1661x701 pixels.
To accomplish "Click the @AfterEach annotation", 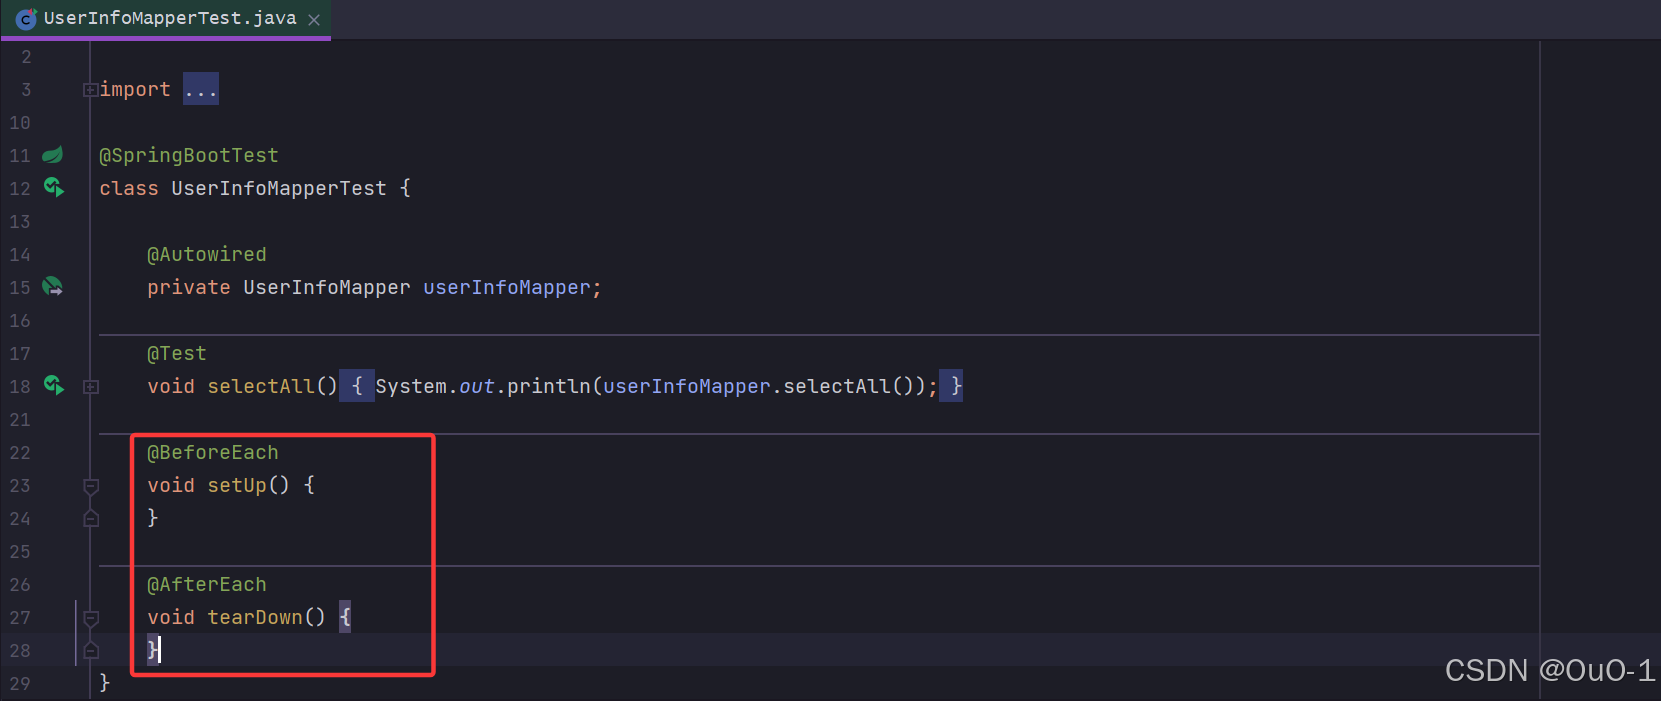I will tap(207, 584).
